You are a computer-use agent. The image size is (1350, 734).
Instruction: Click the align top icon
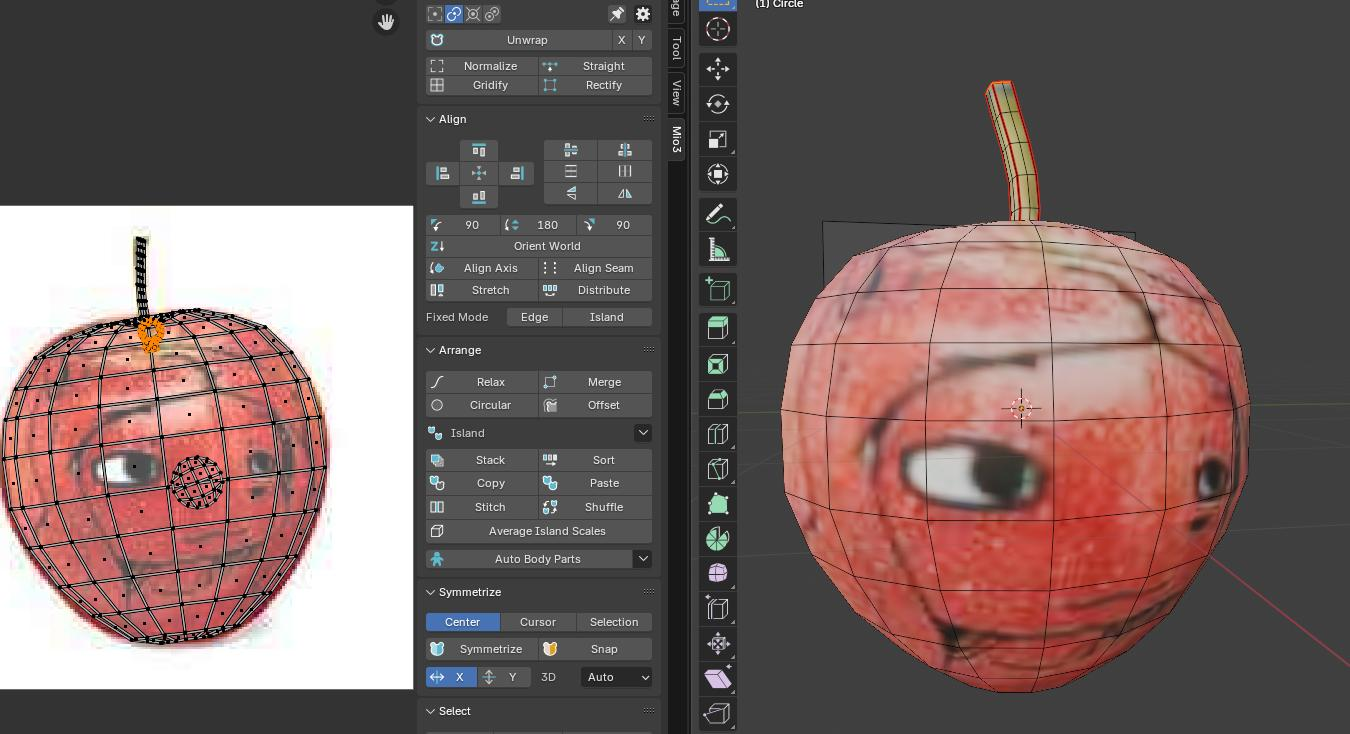click(x=479, y=151)
